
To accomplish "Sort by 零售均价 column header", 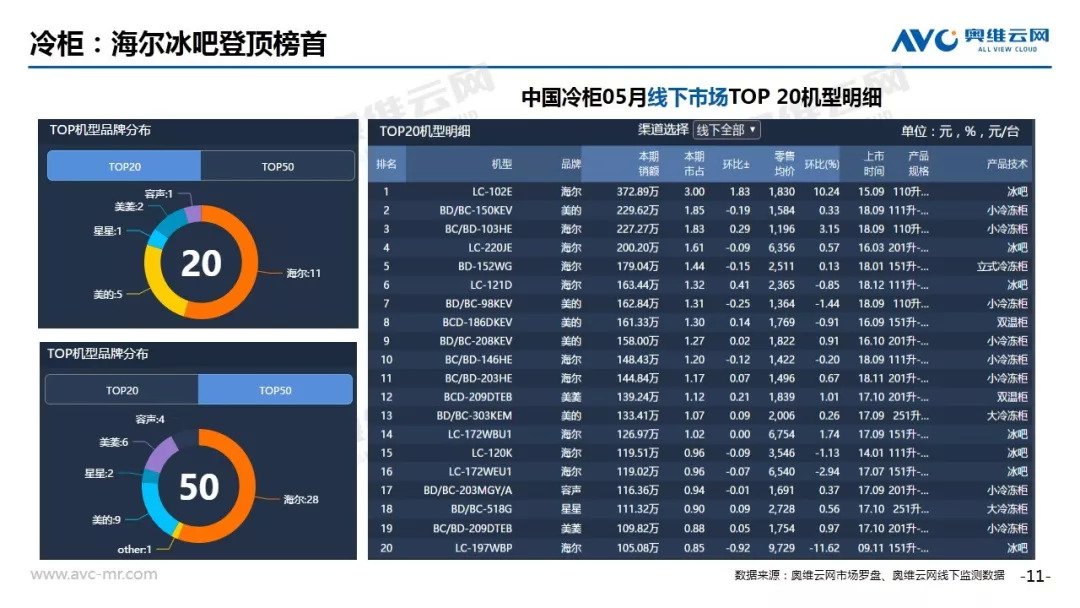I will pos(784,164).
